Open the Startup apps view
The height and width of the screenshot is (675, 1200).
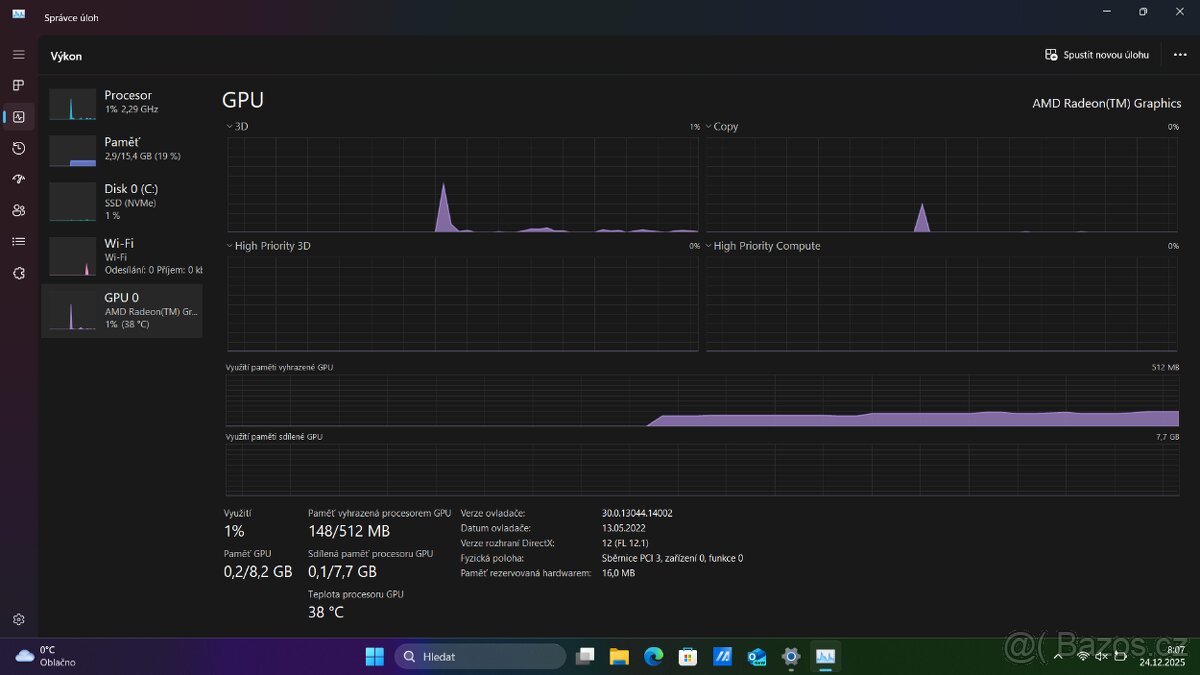tap(18, 178)
